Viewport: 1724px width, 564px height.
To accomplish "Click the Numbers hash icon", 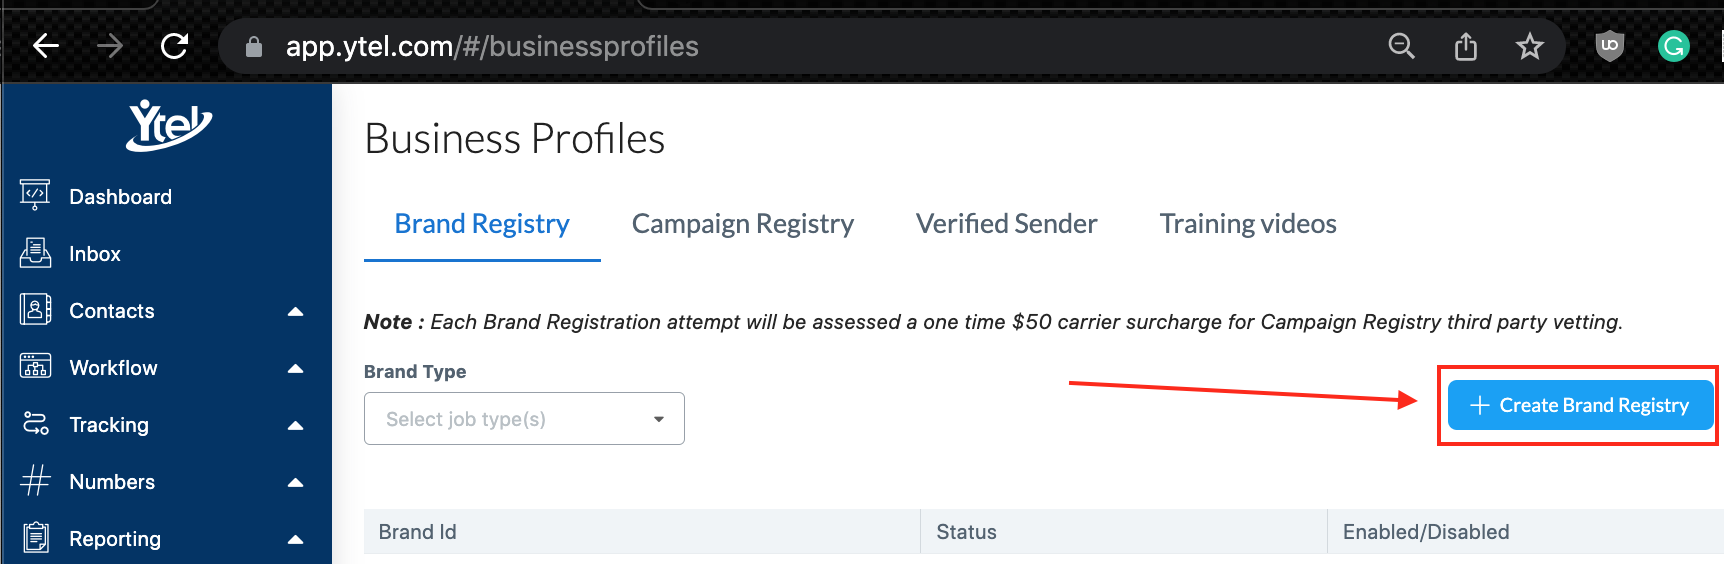I will pos(35,481).
